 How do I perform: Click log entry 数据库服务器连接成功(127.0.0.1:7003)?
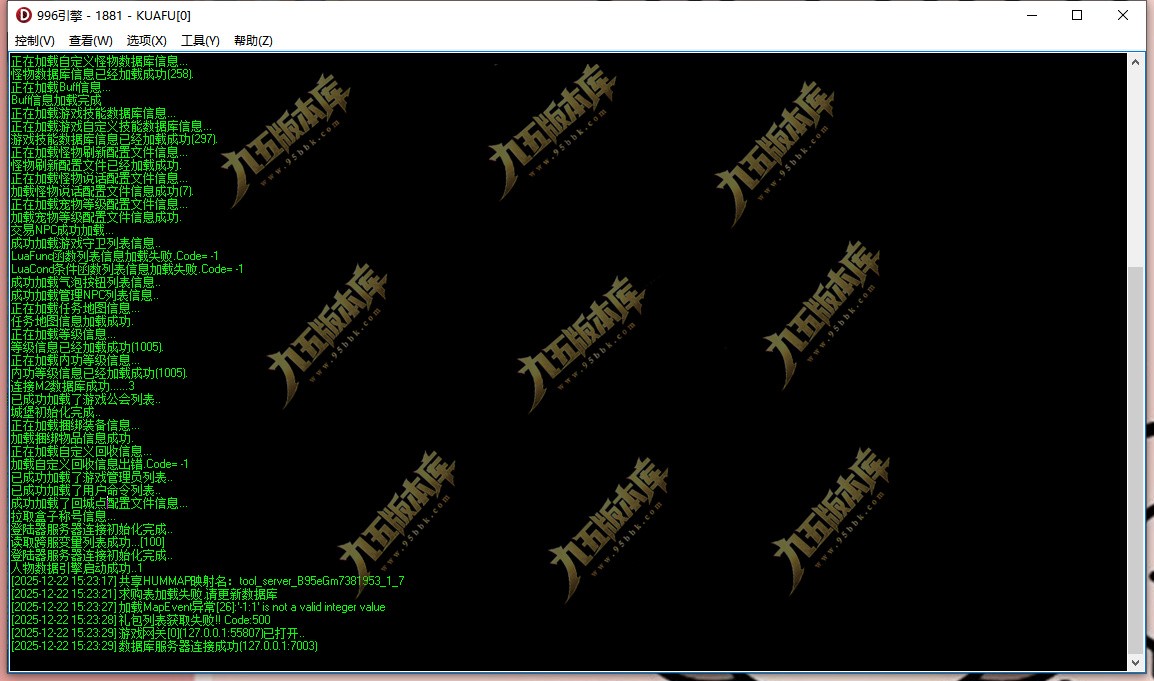pyautogui.click(x=164, y=646)
